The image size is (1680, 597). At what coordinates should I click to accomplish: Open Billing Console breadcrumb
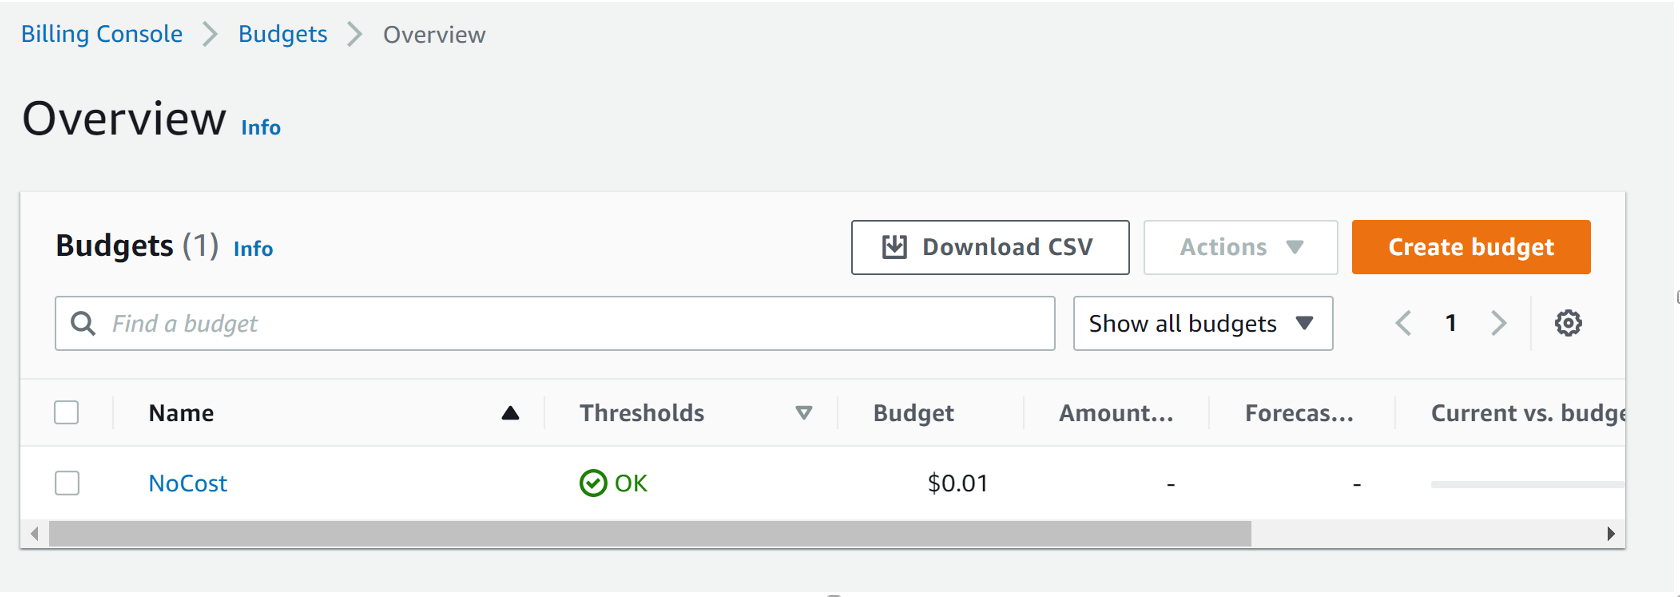[102, 34]
